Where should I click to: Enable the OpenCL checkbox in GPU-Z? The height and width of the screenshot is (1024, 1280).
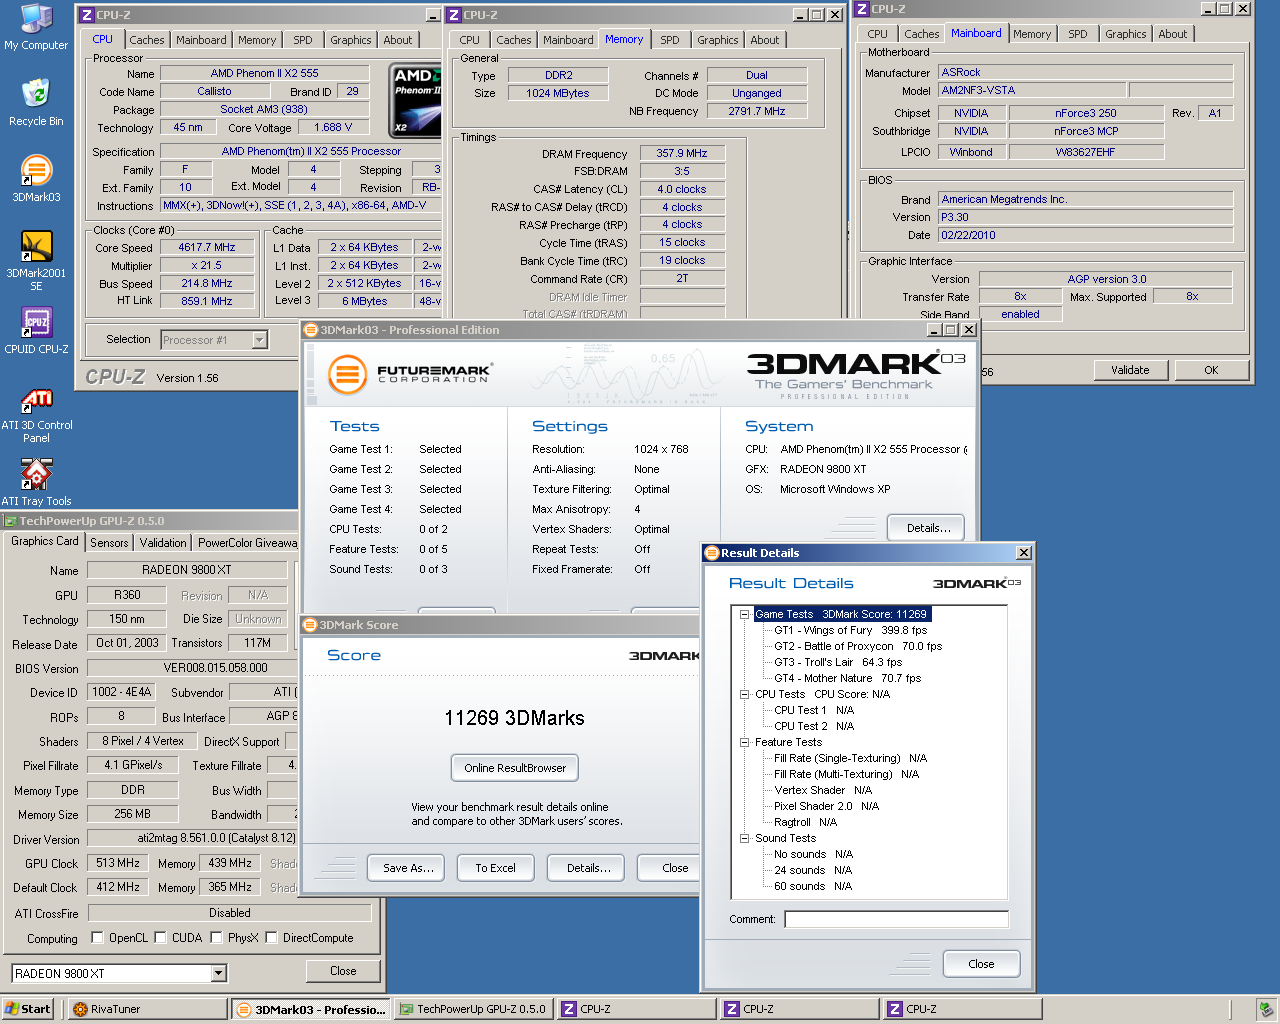(97, 938)
